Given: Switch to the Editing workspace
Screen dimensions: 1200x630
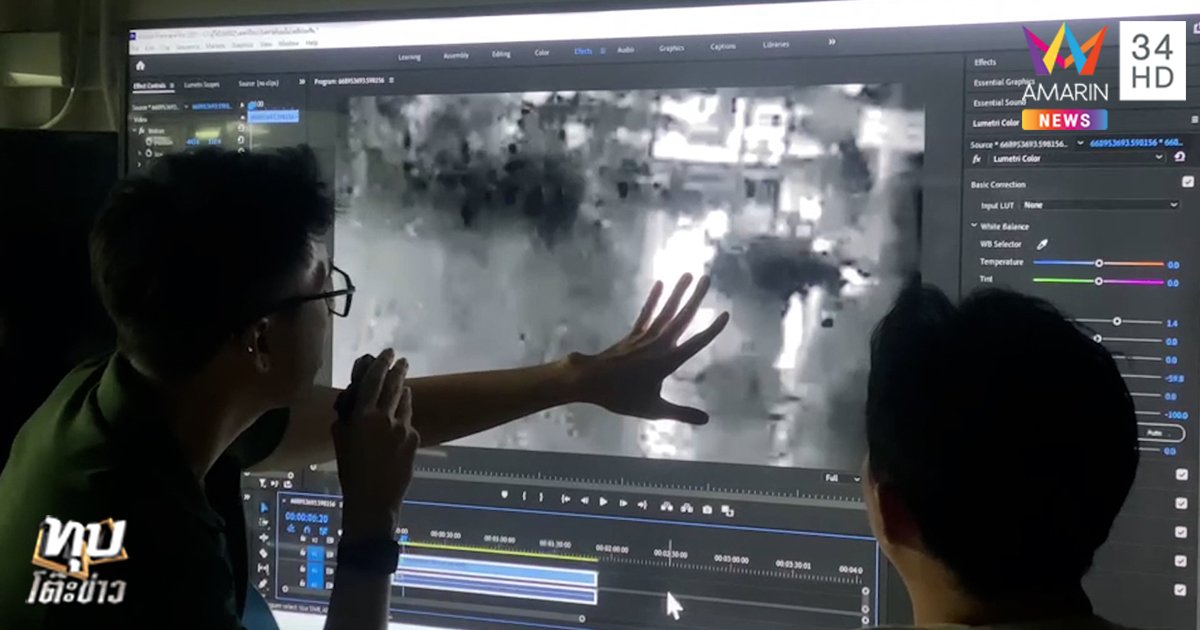Looking at the screenshot, I should tap(501, 54).
